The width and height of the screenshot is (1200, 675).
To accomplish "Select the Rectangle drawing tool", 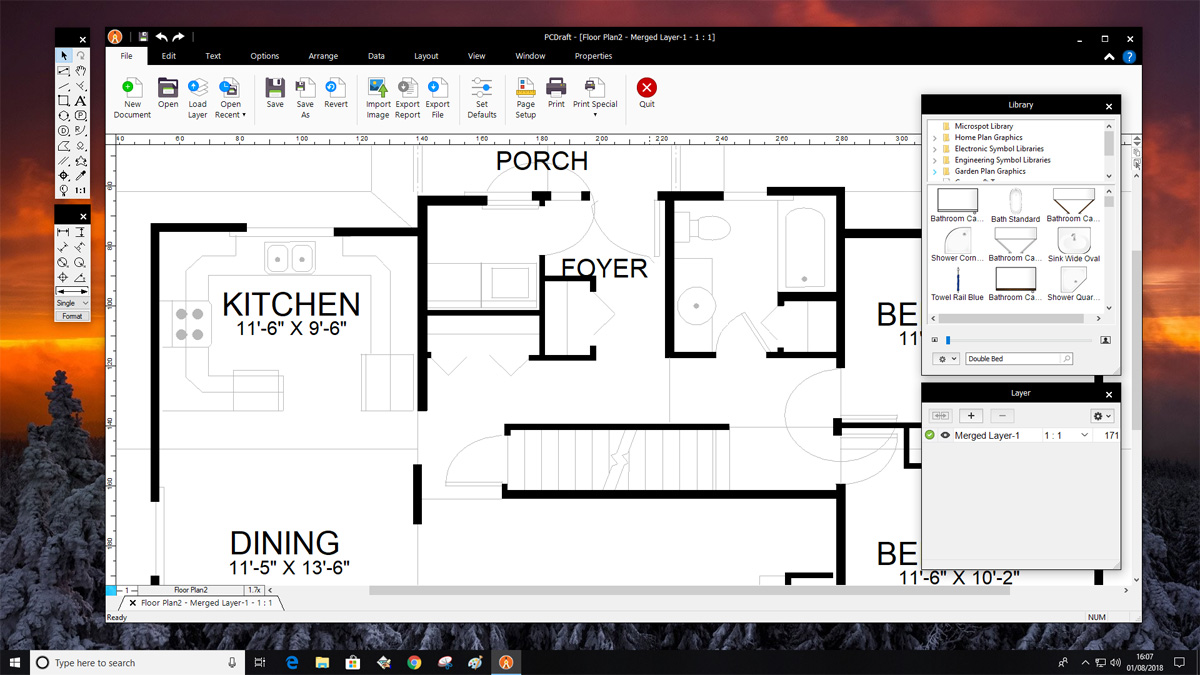I will [x=63, y=100].
